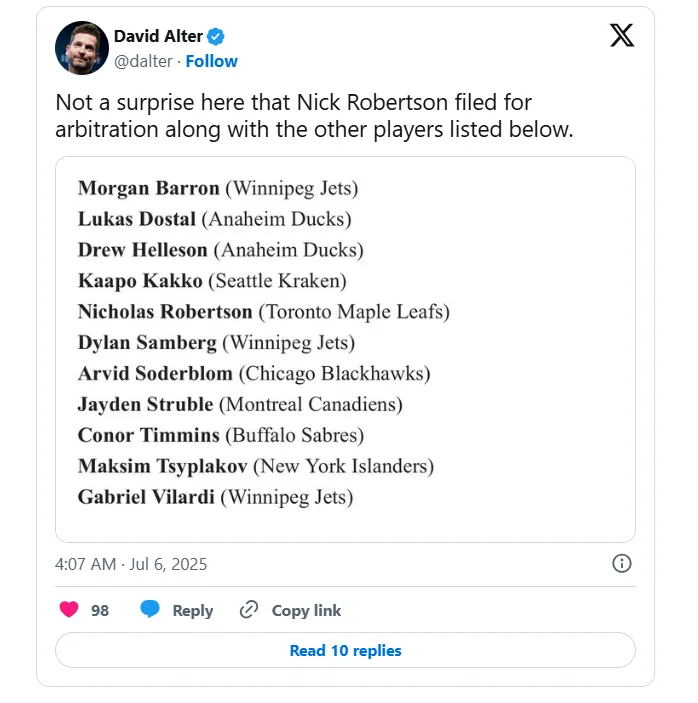Viewport: 698px width, 703px height.
Task: Click the 98 likes count
Action: 100,611
